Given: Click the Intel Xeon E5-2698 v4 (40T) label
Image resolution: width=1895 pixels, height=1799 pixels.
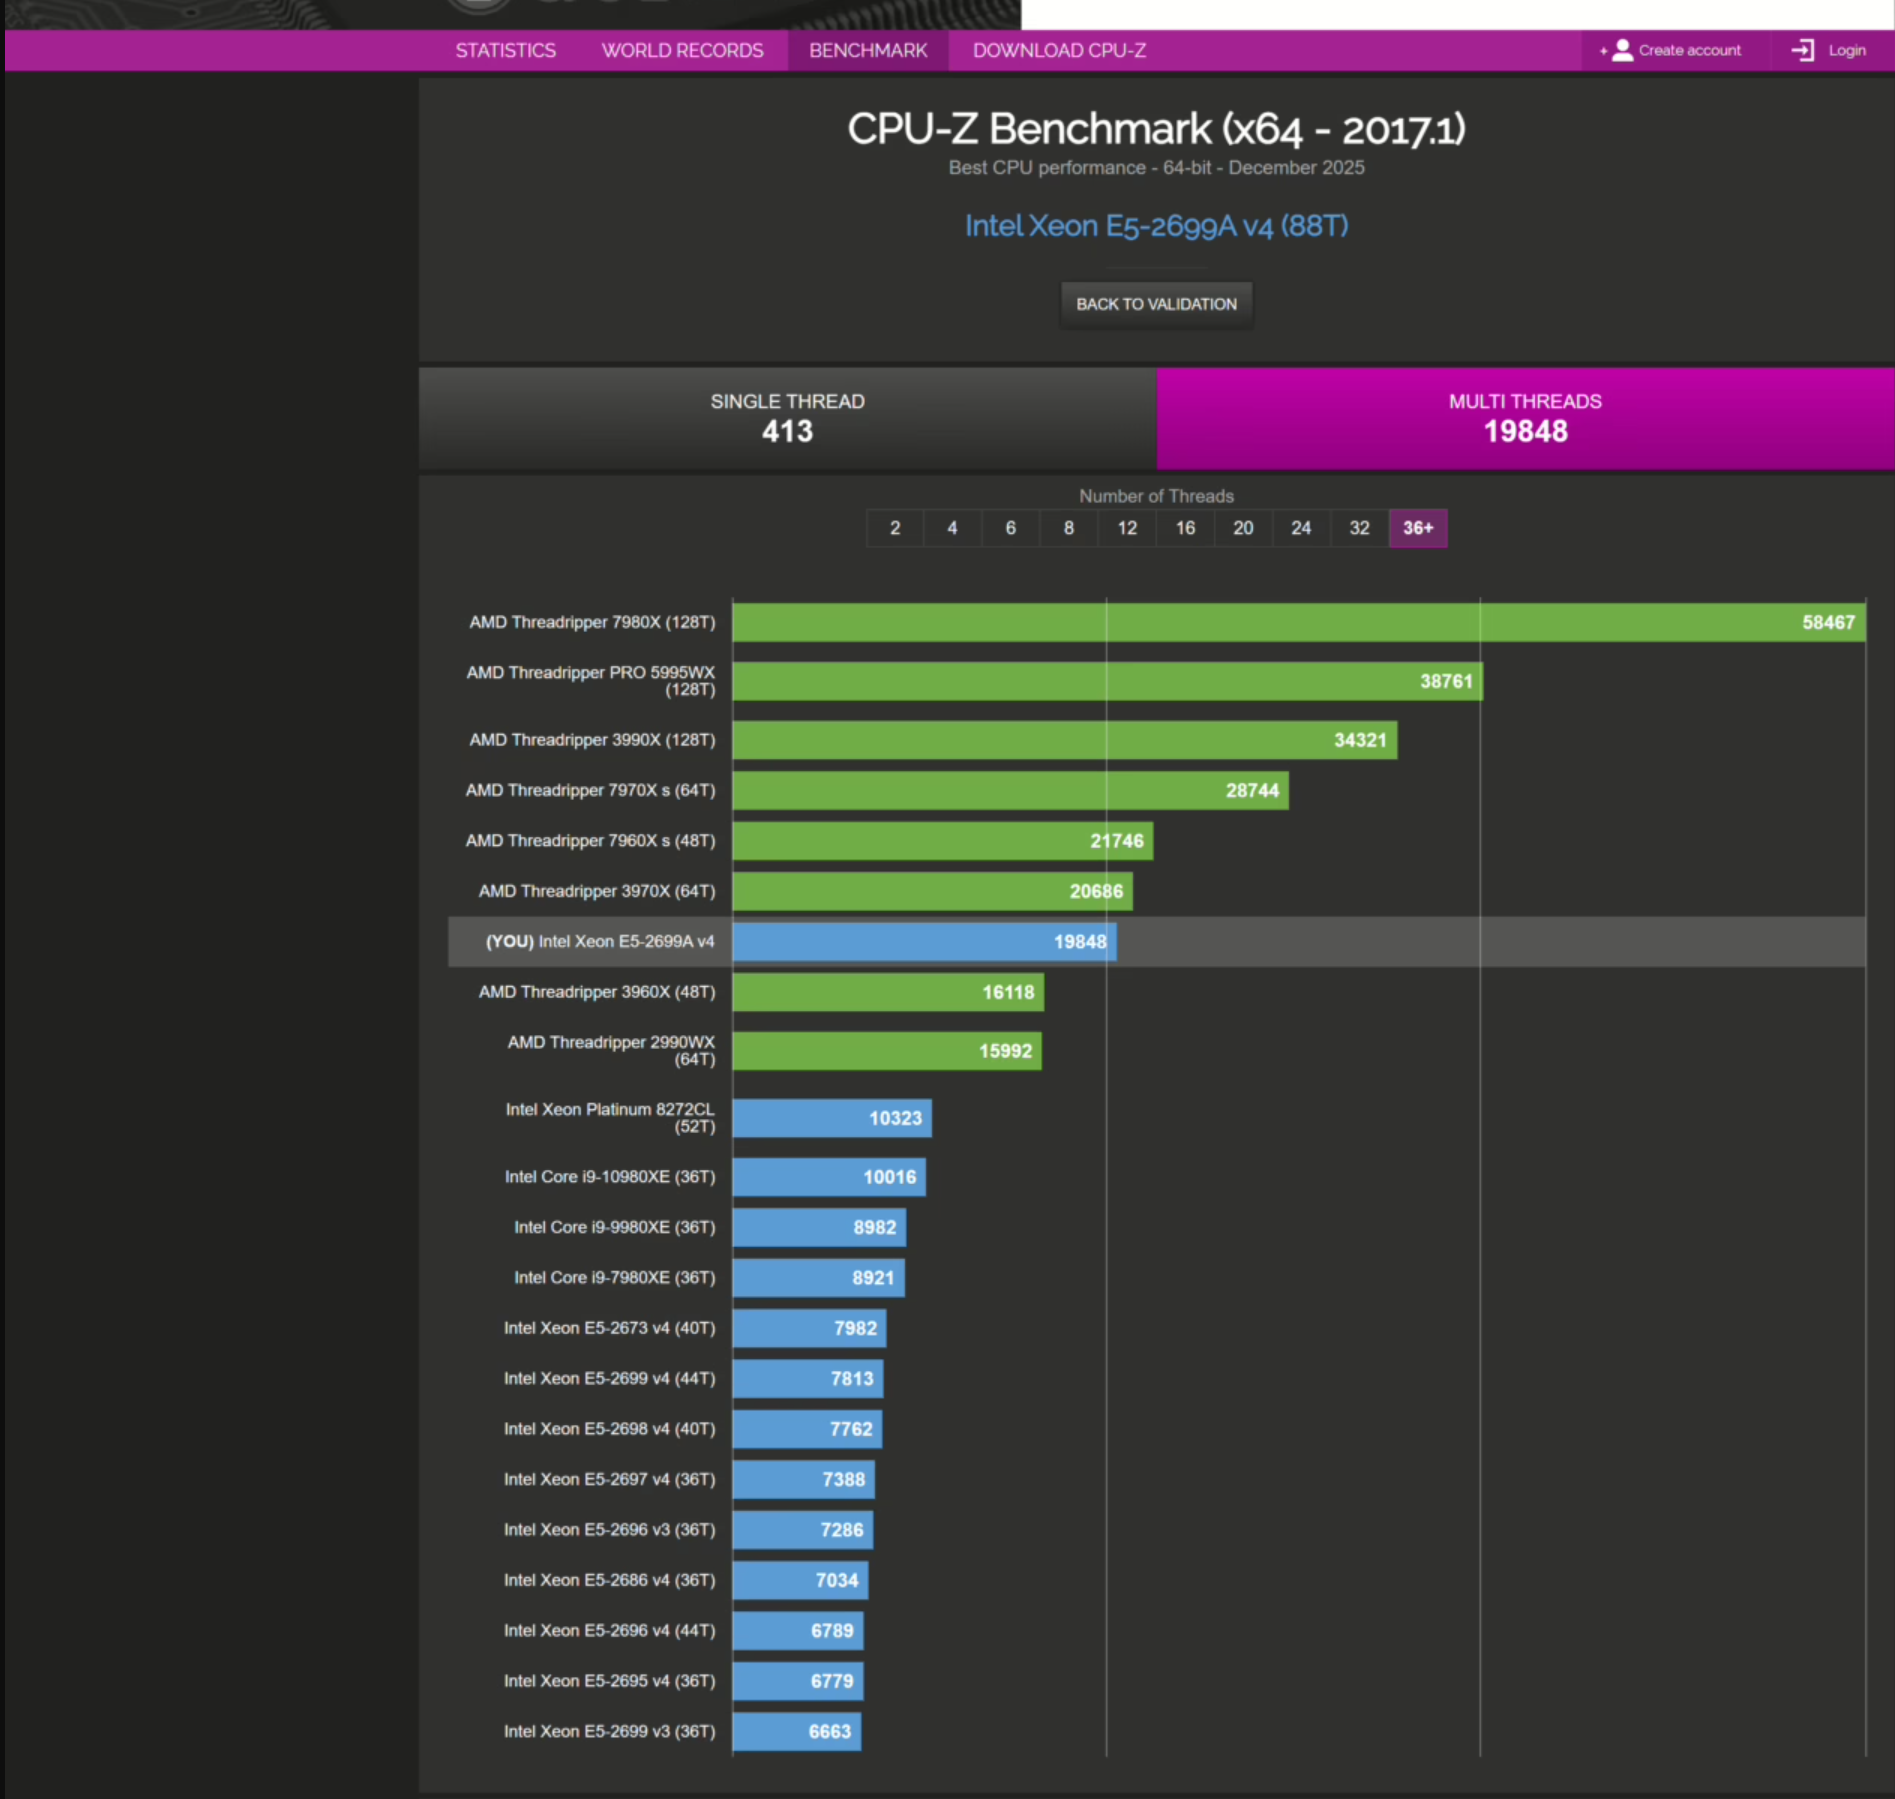Looking at the screenshot, I should (609, 1429).
